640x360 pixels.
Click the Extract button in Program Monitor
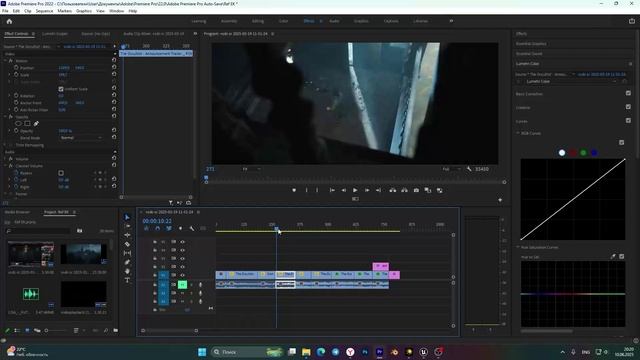(404, 190)
